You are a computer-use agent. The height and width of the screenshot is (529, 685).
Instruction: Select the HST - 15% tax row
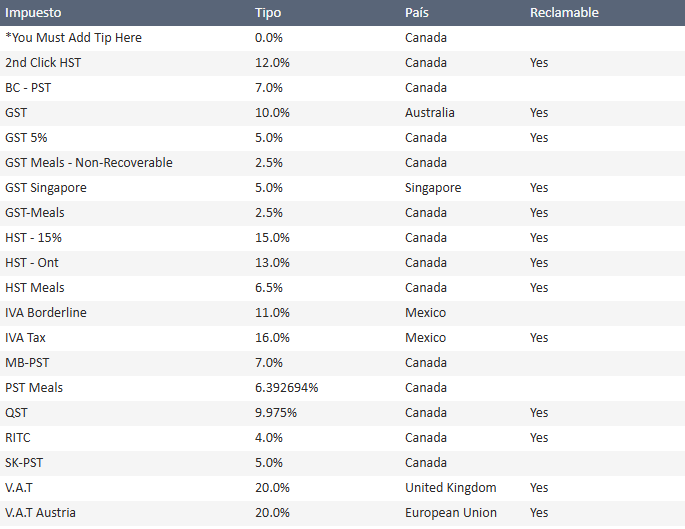[x=342, y=238]
